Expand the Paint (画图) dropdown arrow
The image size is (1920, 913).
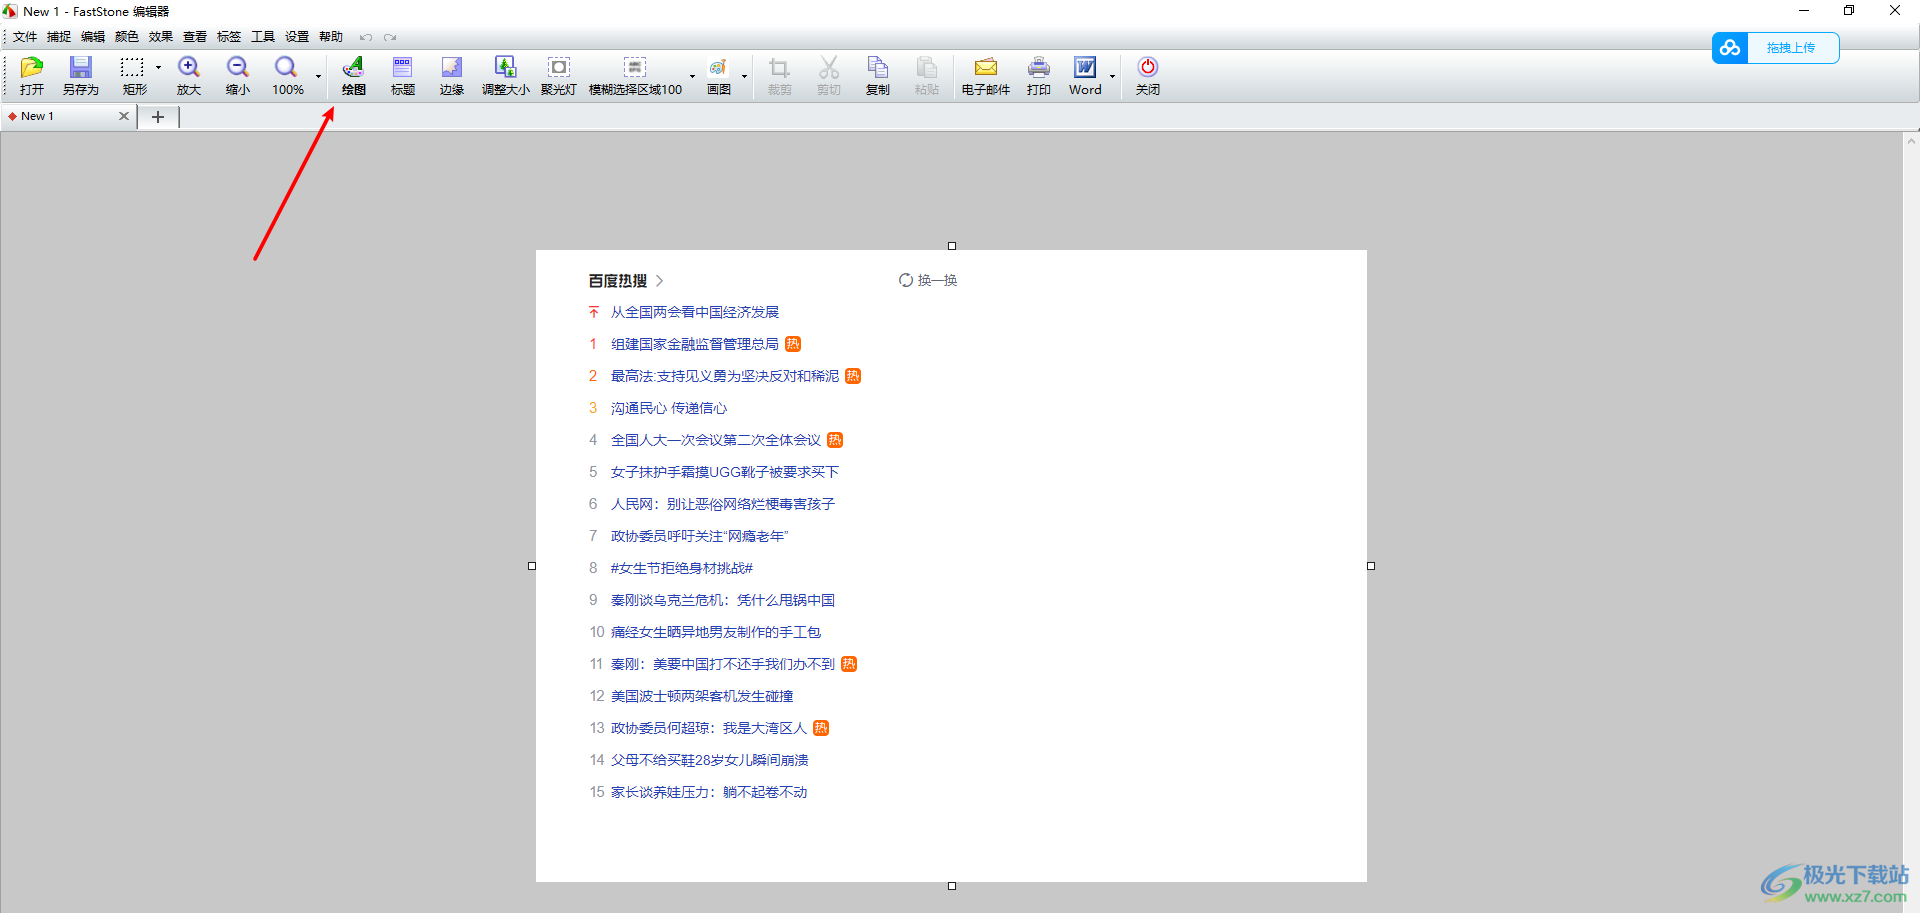[x=744, y=76]
